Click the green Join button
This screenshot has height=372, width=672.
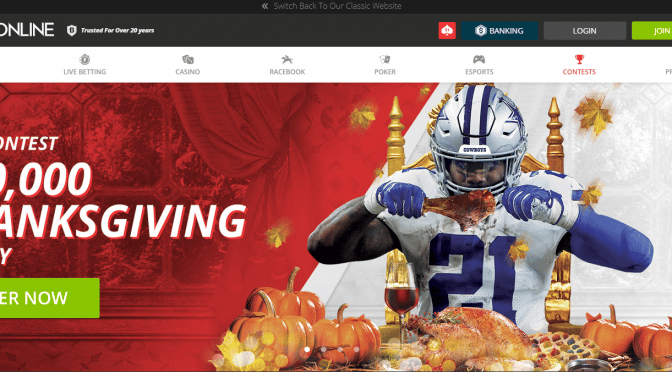click(652, 31)
